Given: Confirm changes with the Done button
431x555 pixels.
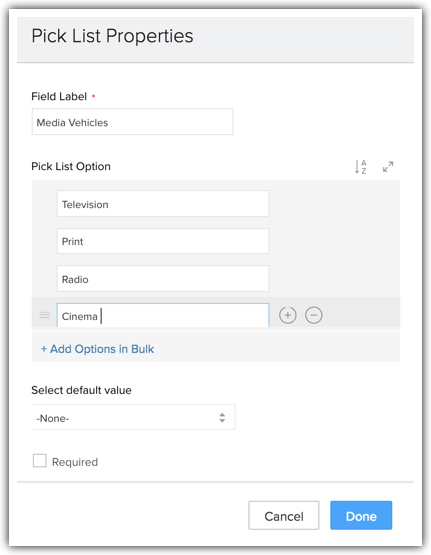Looking at the screenshot, I should tap(361, 516).
